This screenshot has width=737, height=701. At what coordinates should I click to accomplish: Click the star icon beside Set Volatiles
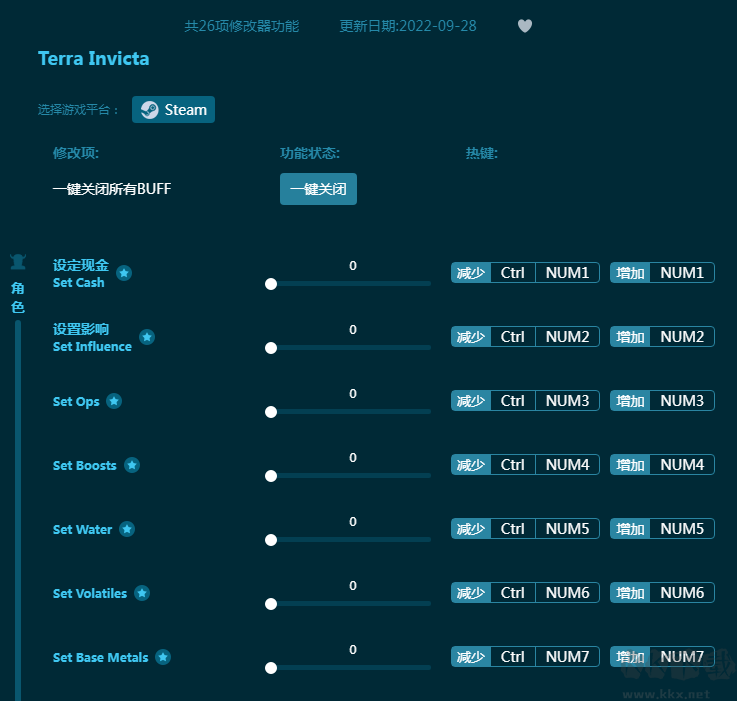pos(142,593)
